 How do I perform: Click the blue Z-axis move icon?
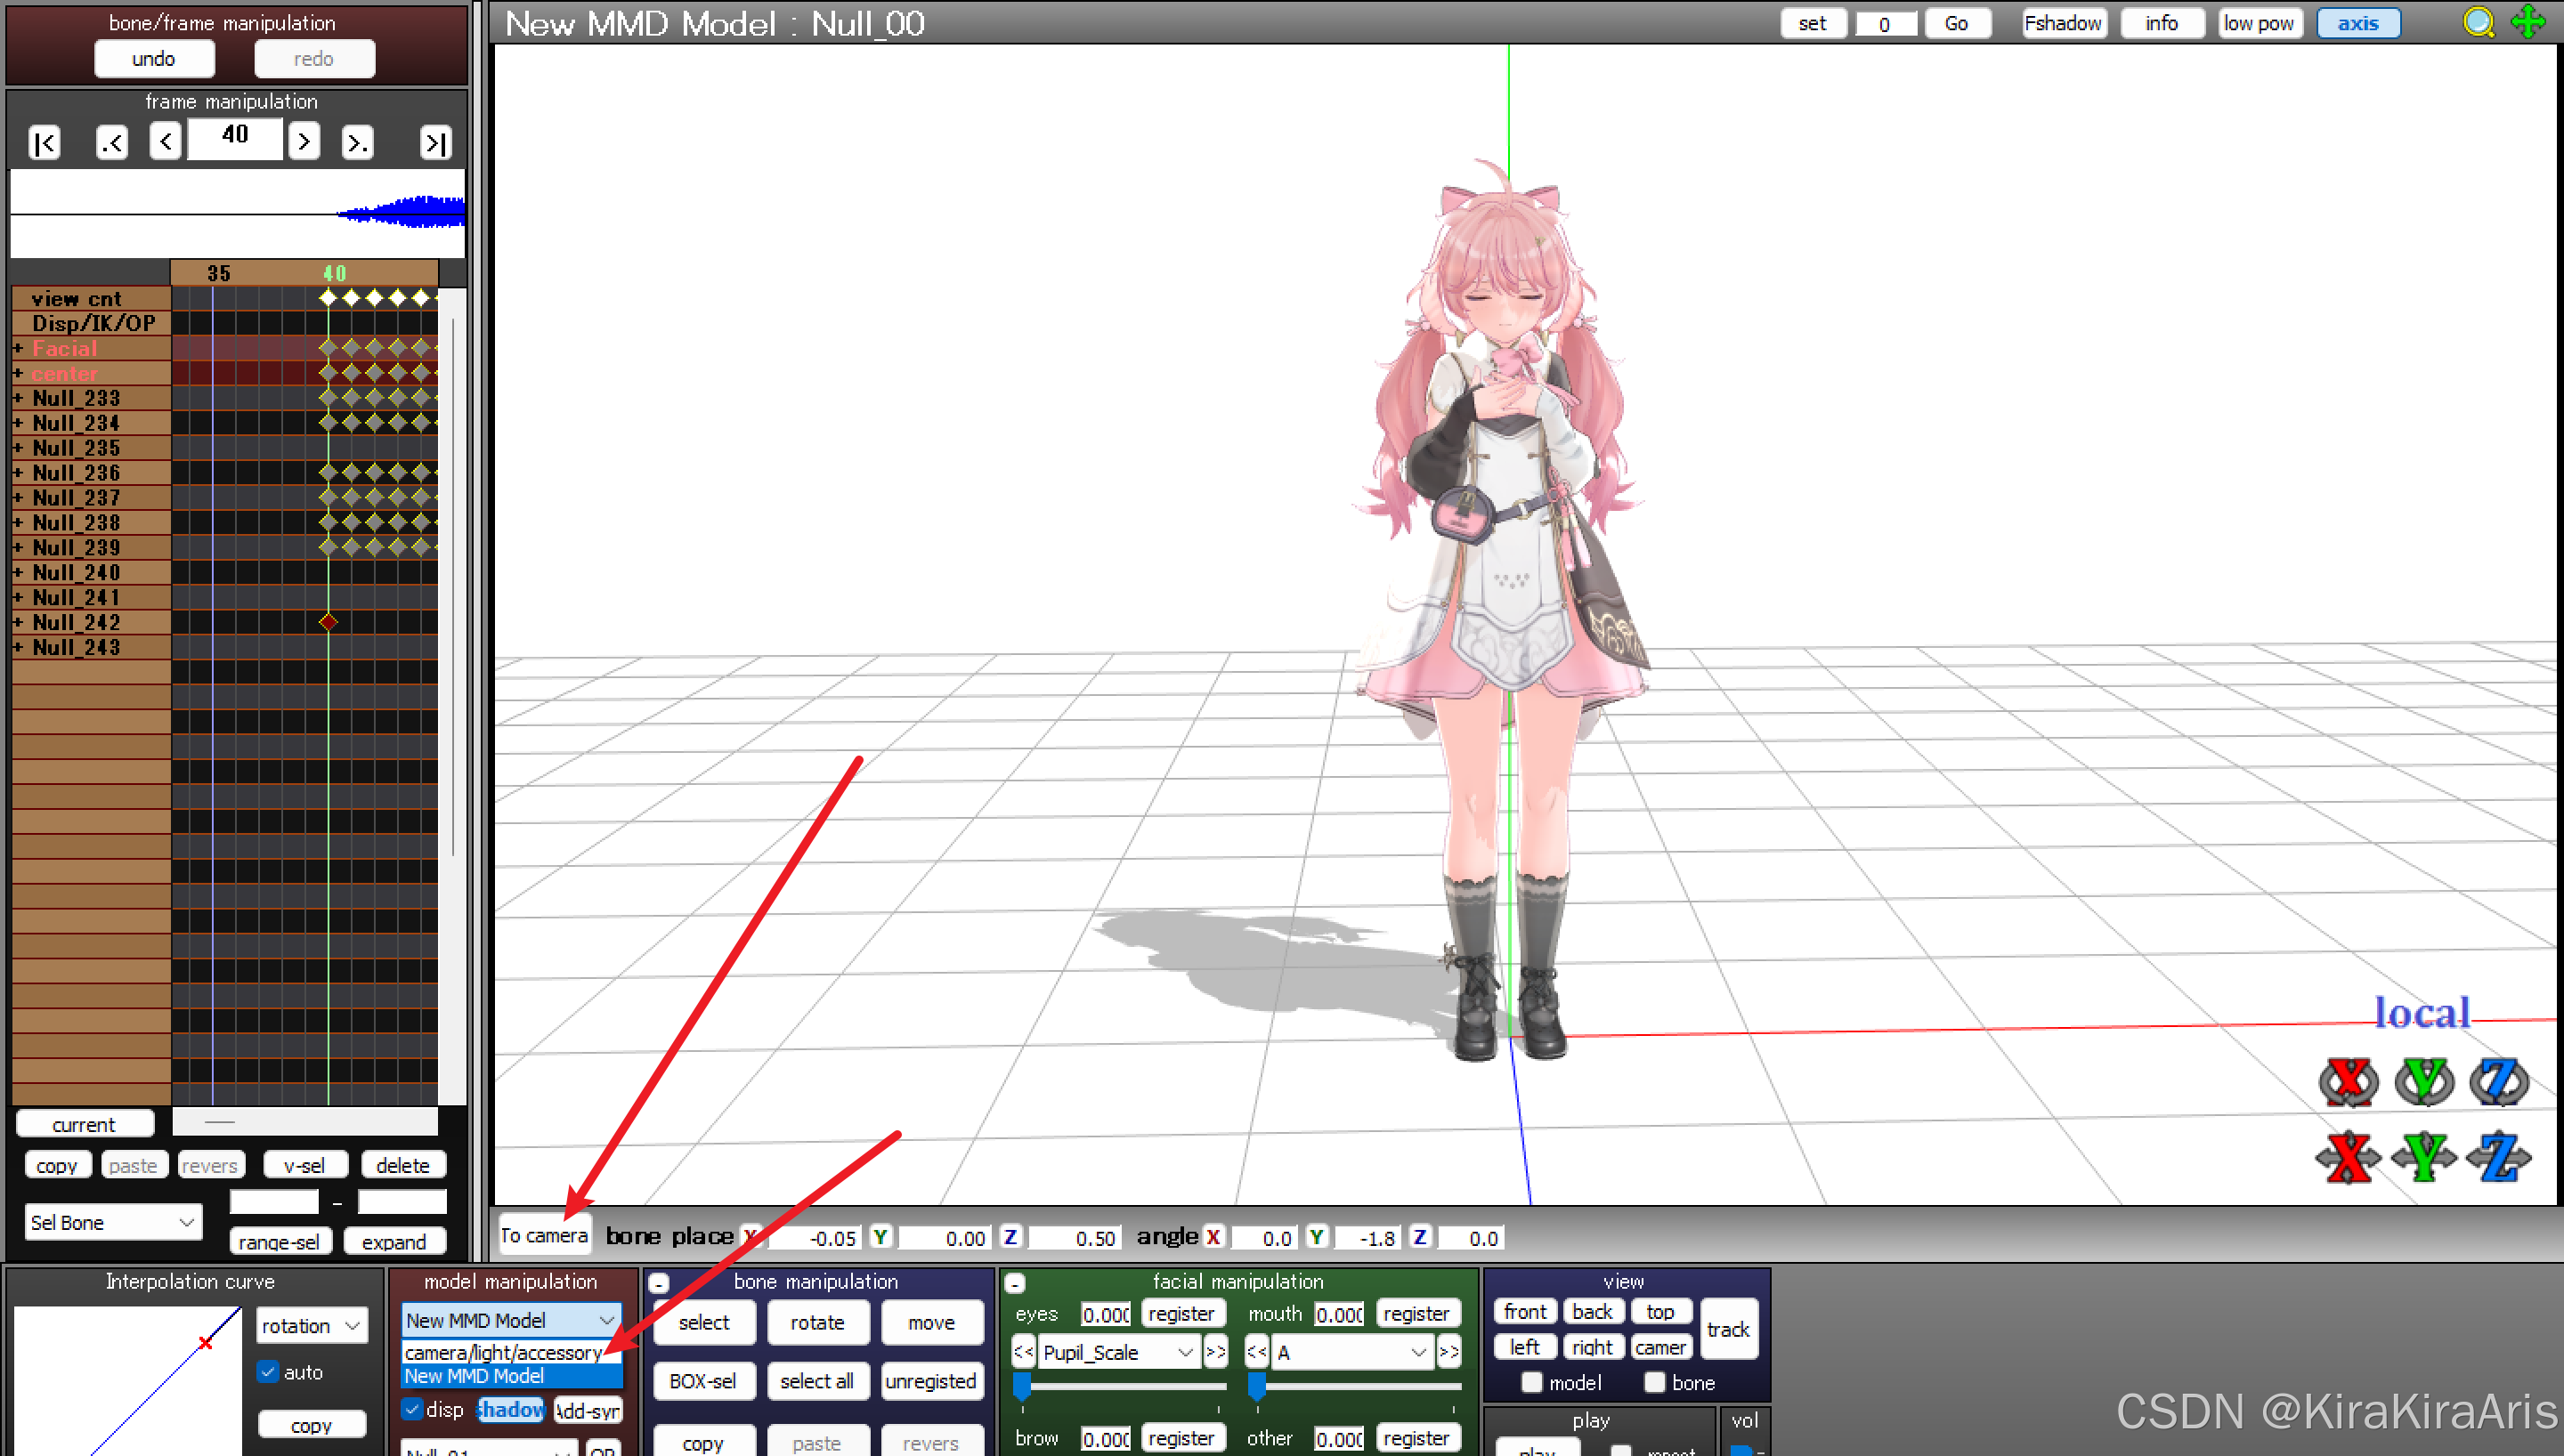point(2498,1158)
